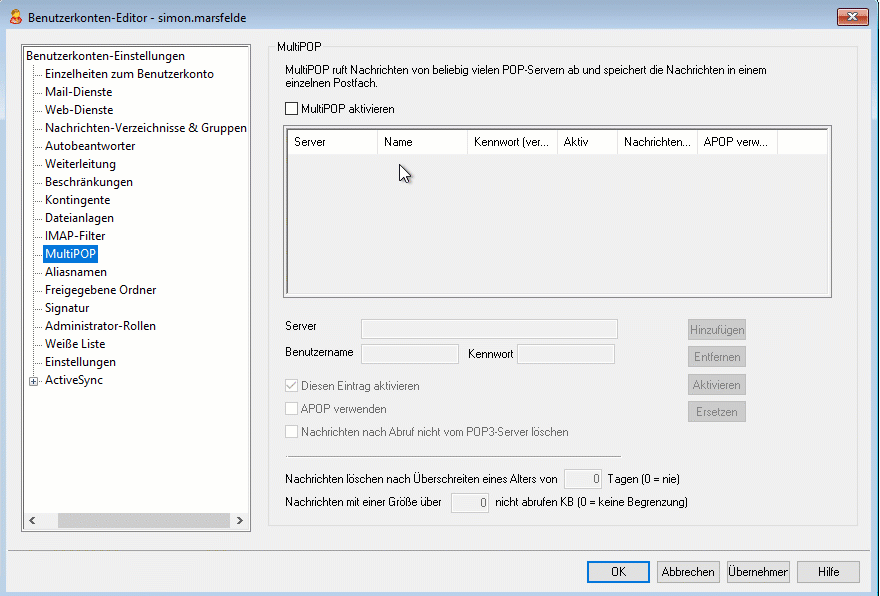Select Mail-Dienste in the settings tree
Viewport: 880px width, 596px height.
click(x=78, y=92)
